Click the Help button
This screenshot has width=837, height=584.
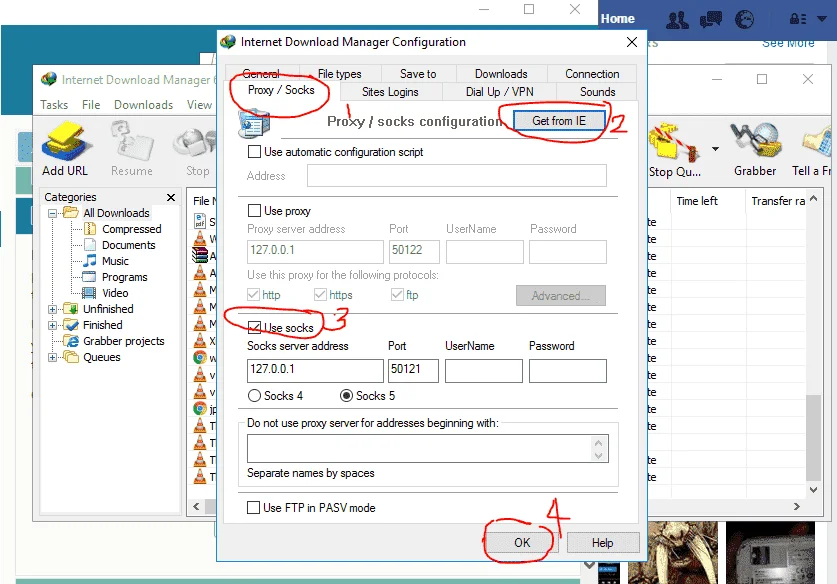coord(603,542)
